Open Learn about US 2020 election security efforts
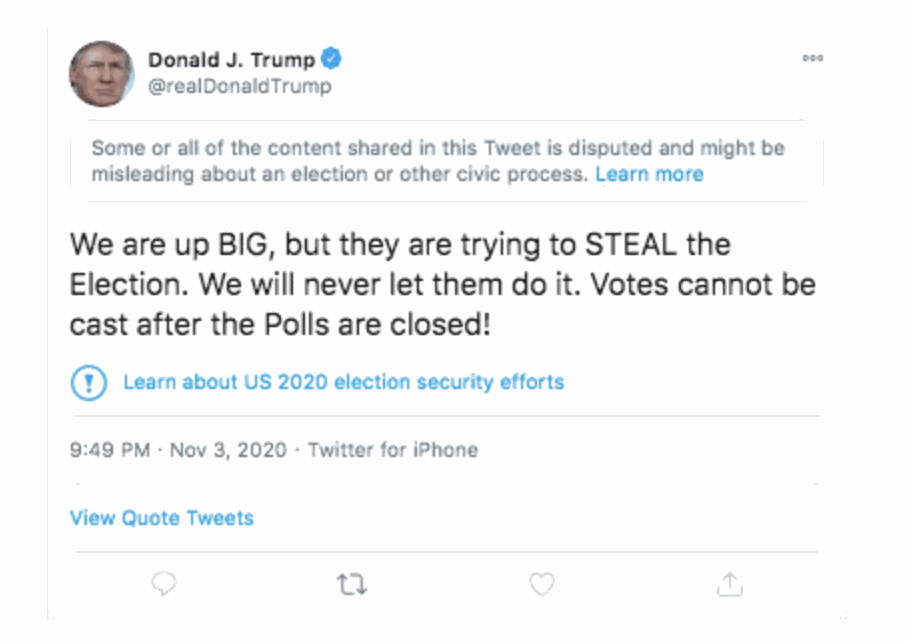The width and height of the screenshot is (906, 642). [x=343, y=382]
